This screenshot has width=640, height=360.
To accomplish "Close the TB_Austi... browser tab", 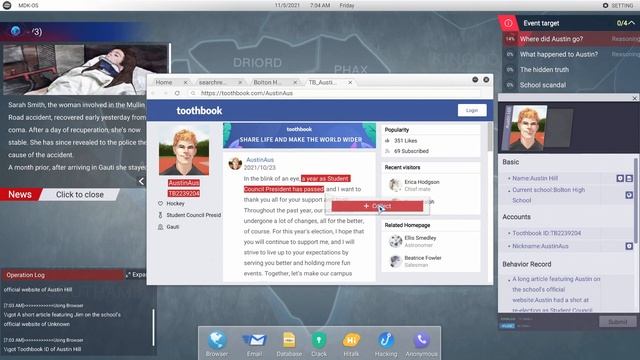I will (x=350, y=82).
